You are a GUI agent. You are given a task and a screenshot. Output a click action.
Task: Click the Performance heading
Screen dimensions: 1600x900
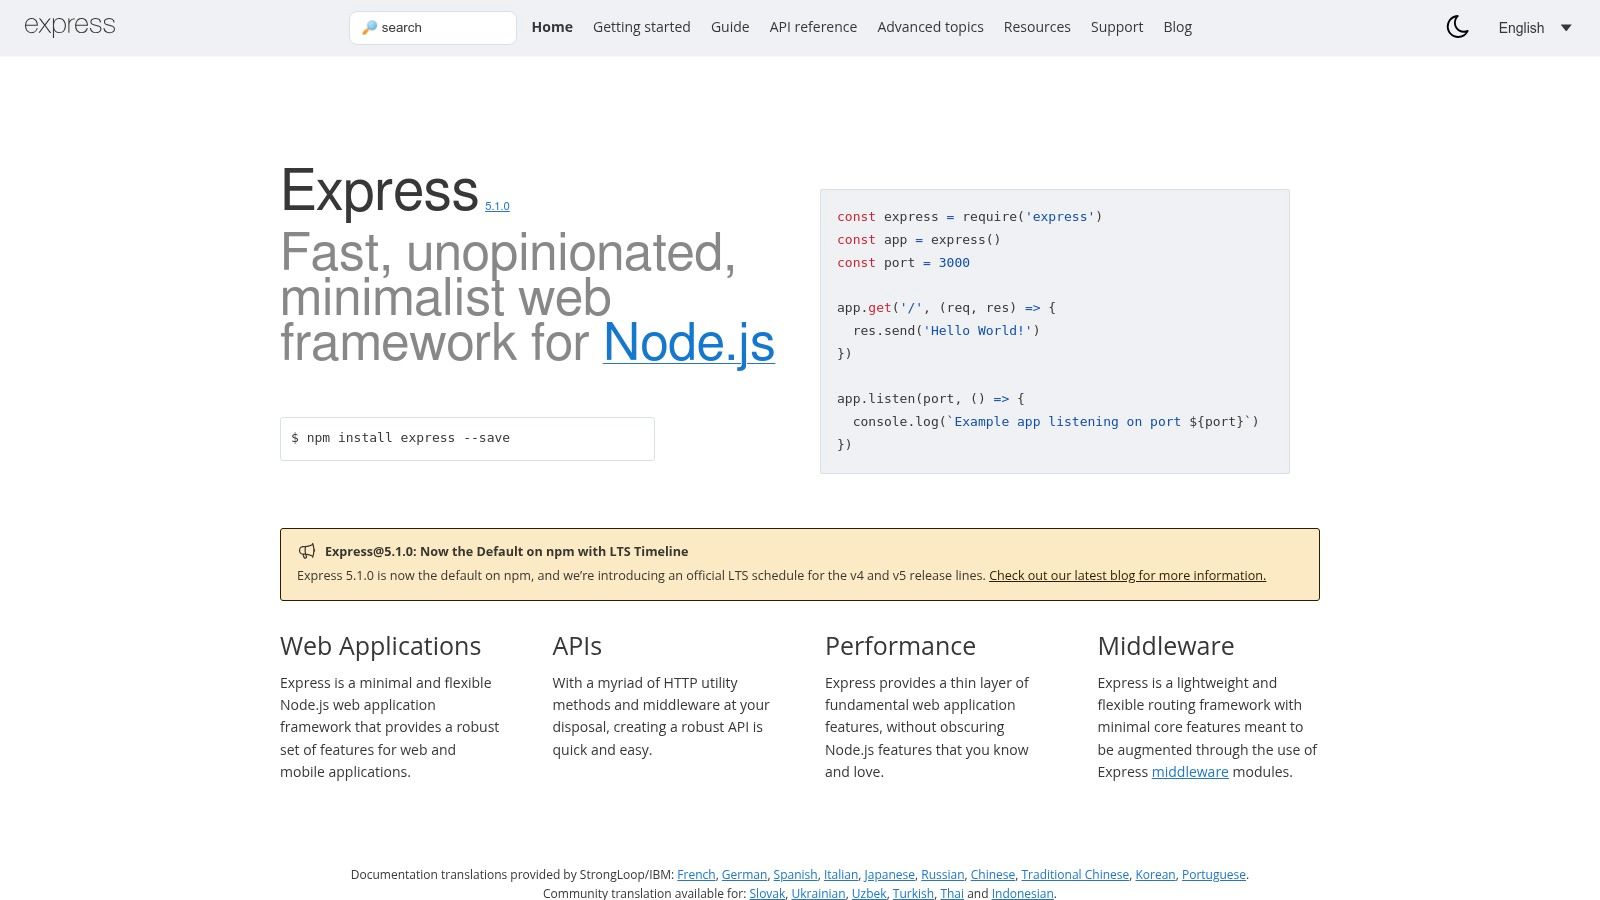pyautogui.click(x=900, y=646)
